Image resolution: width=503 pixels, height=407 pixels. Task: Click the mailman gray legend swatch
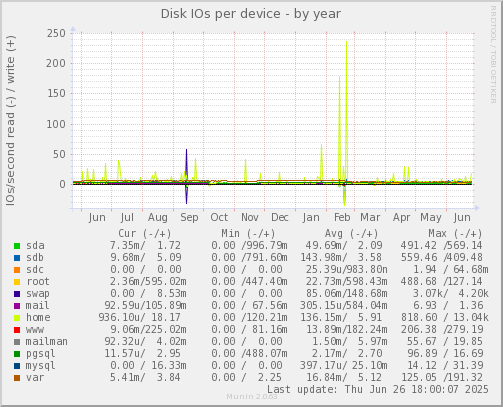[x=17, y=342]
